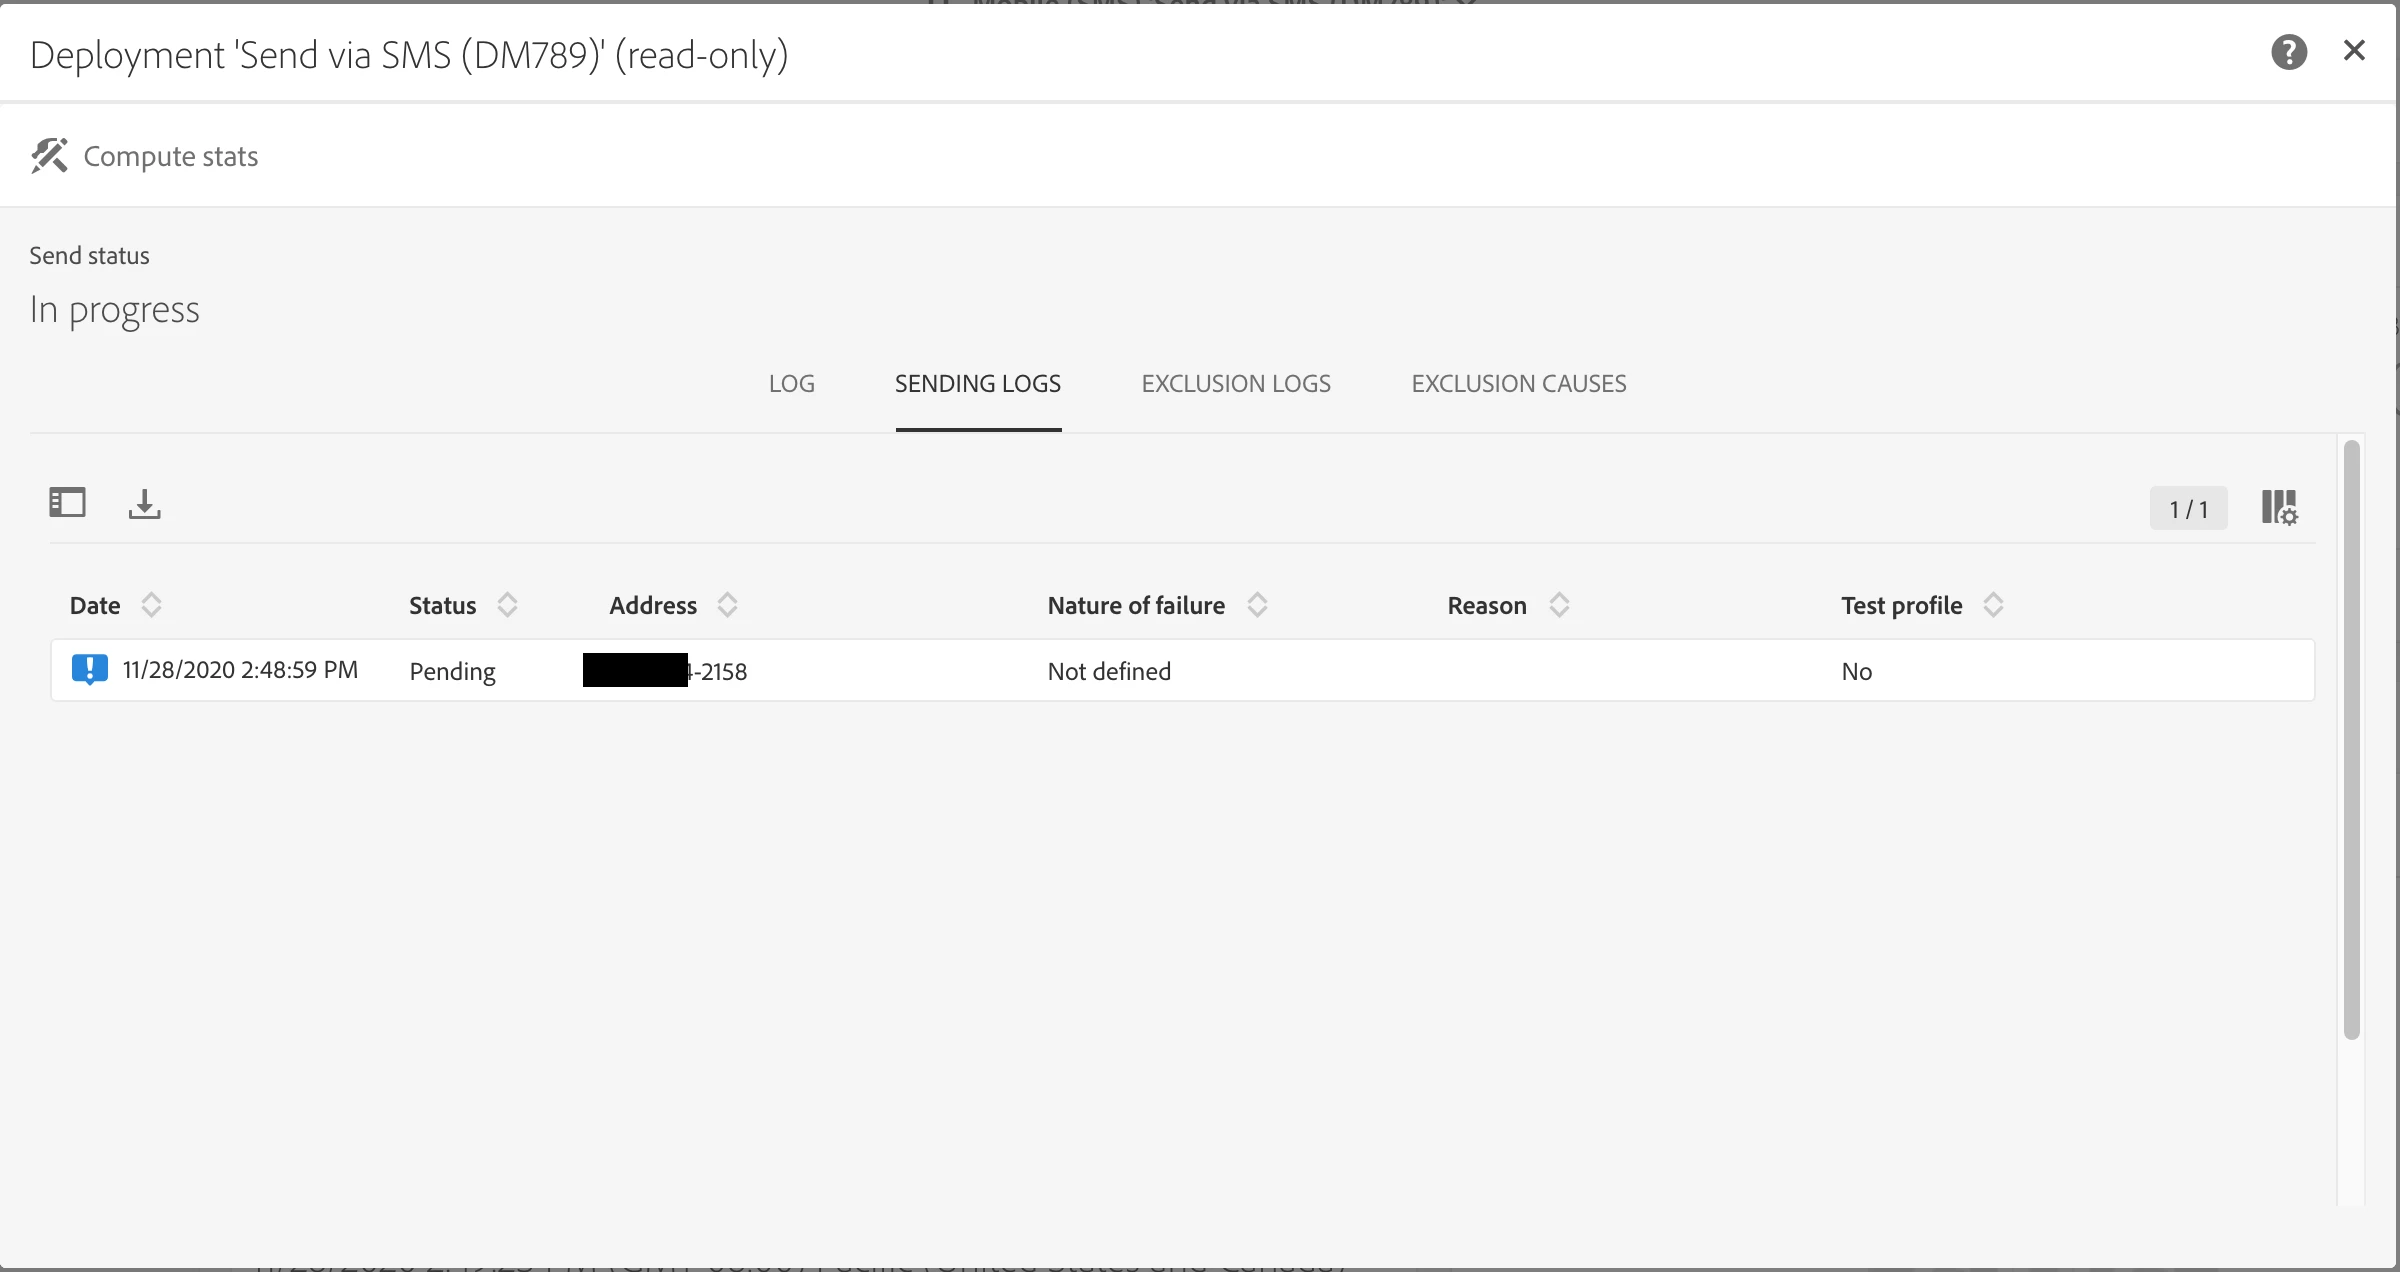Sort by Reason column arrows
The height and width of the screenshot is (1272, 2400).
[1559, 605]
